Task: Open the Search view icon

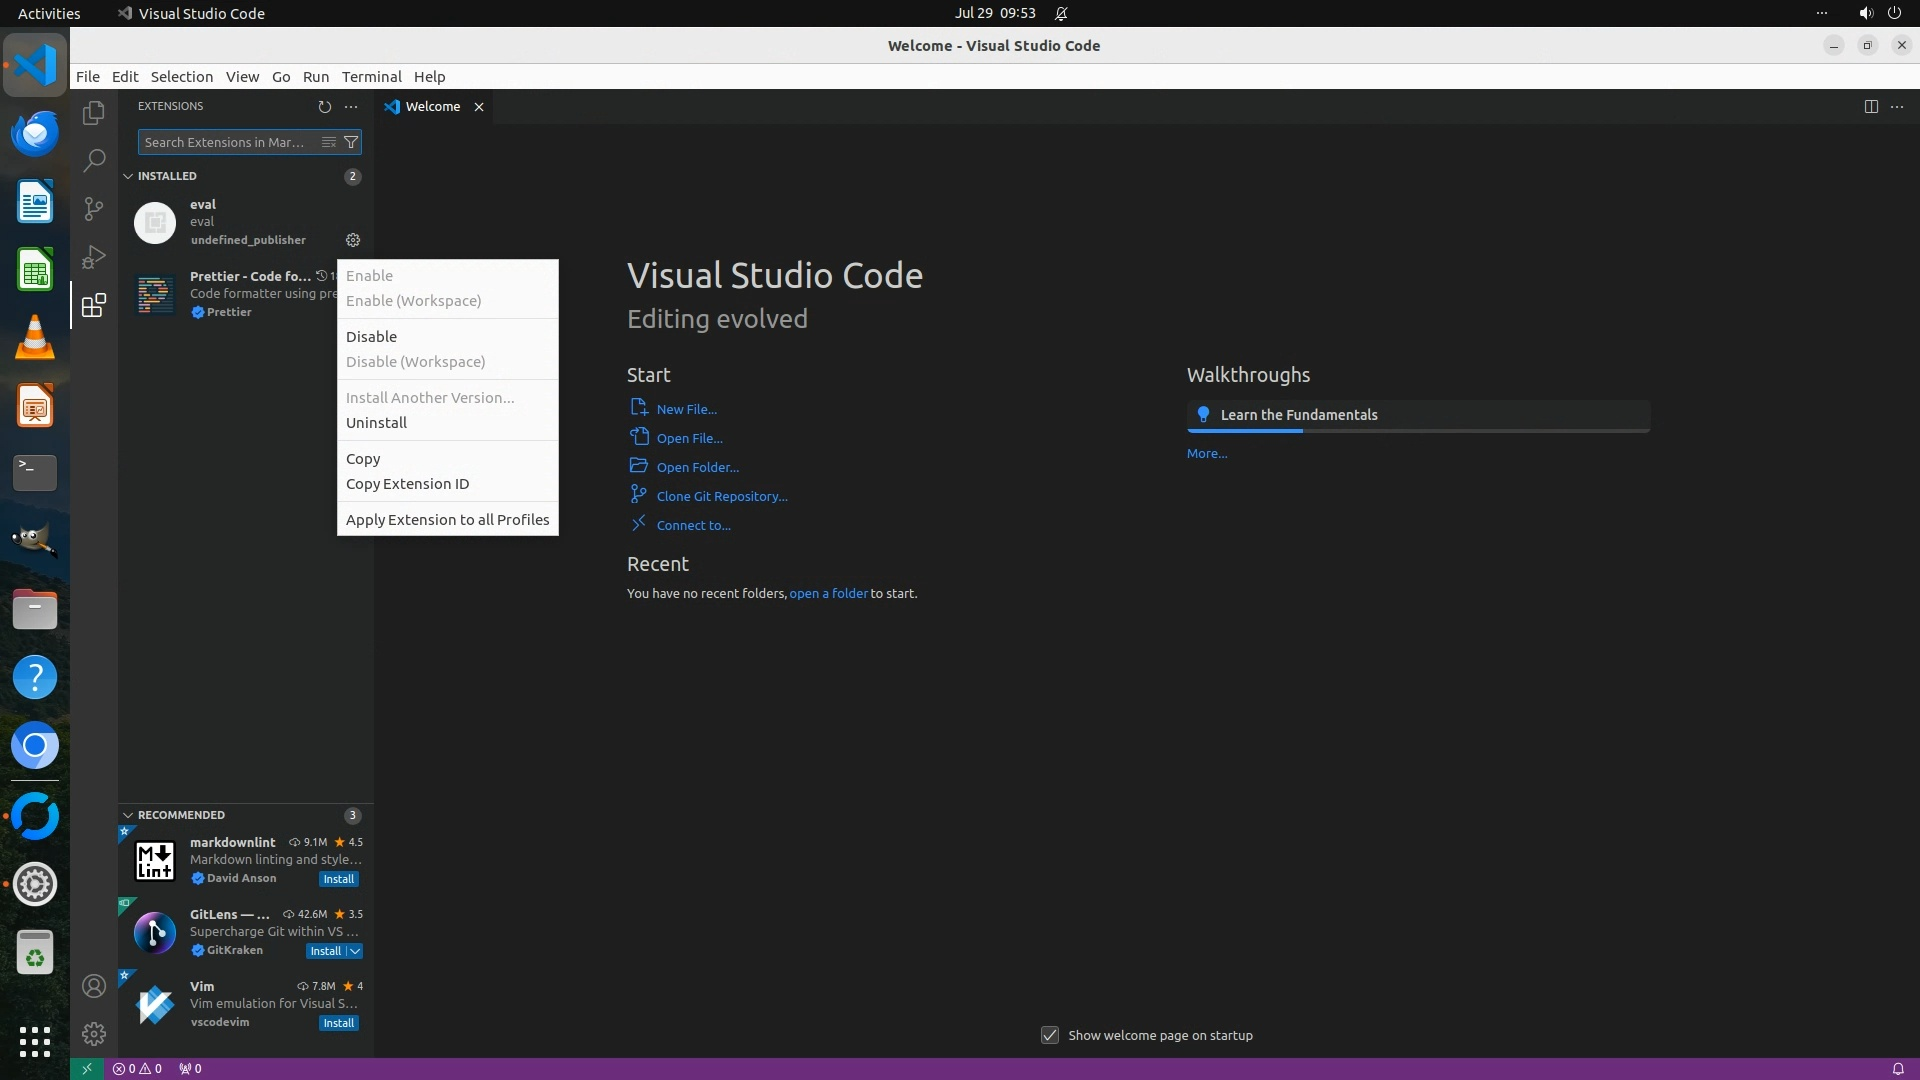Action: point(94,160)
